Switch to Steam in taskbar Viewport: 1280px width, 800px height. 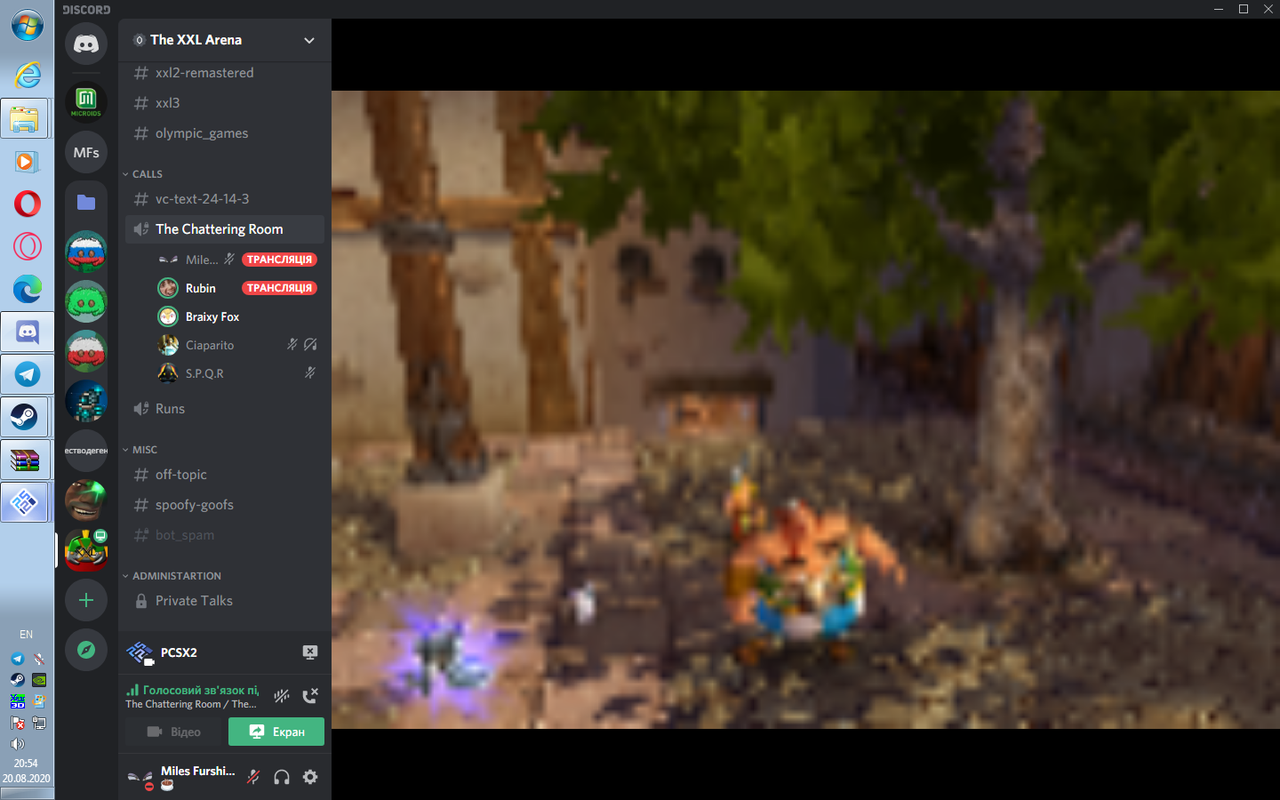pos(25,417)
